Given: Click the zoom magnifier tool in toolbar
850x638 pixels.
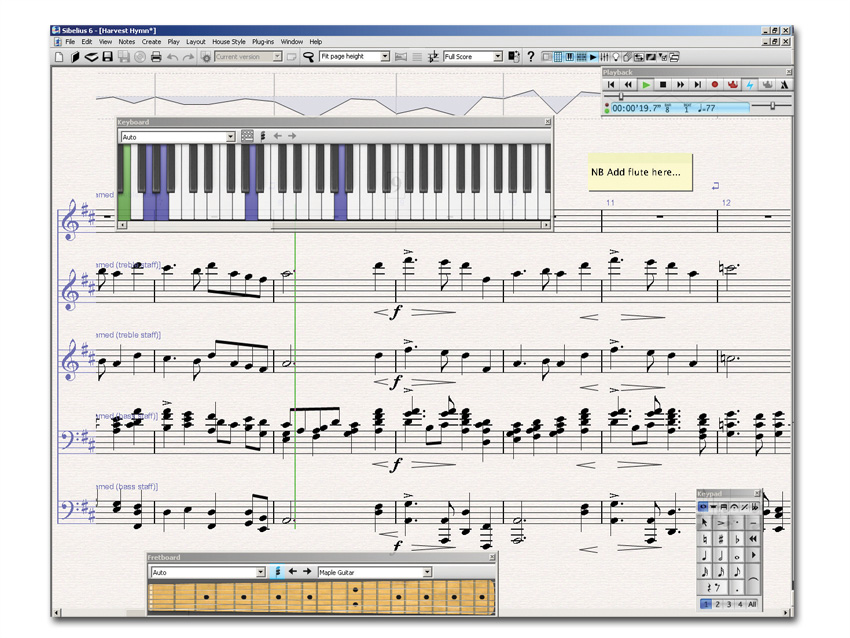Looking at the screenshot, I should [308, 57].
